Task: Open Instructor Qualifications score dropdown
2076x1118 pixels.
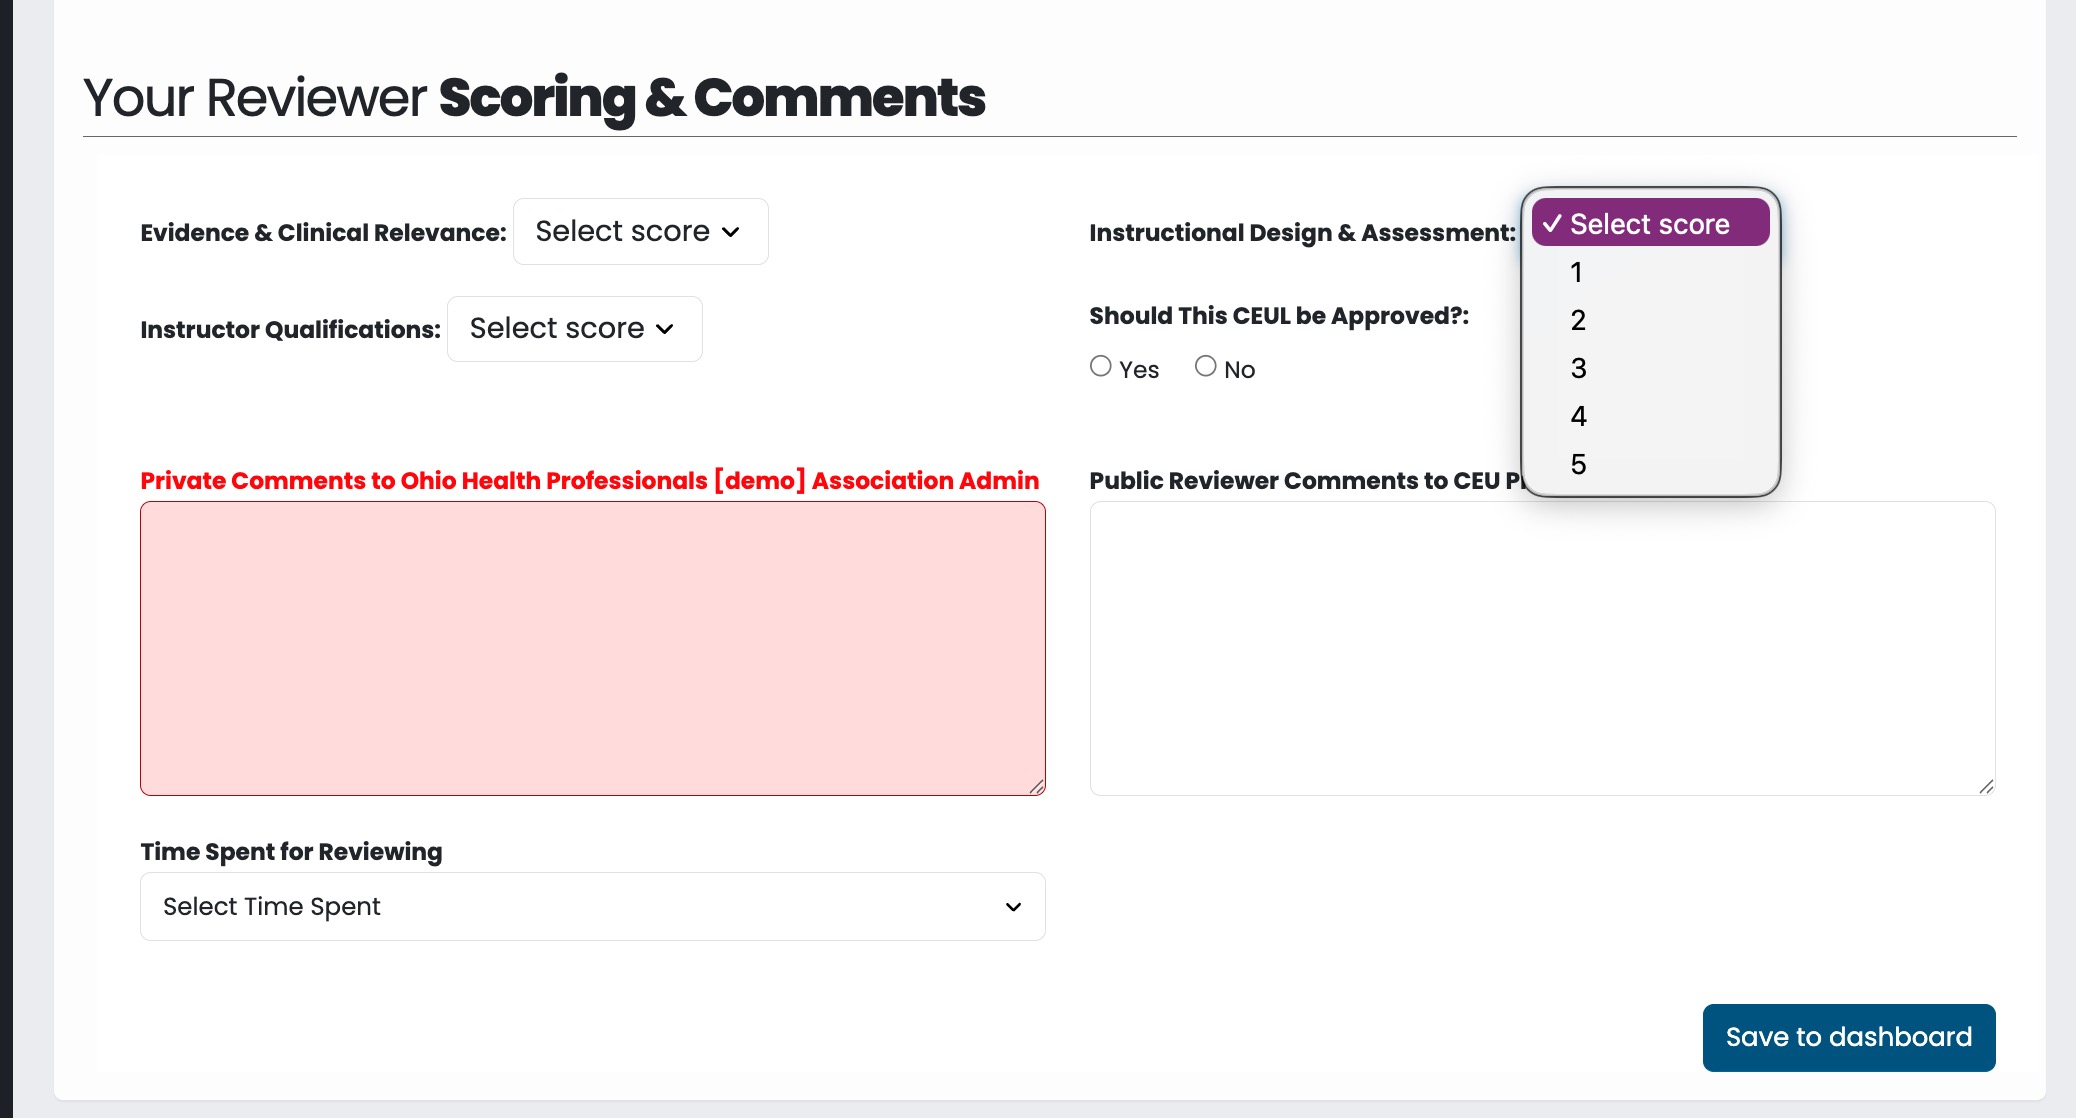Action: pyautogui.click(x=573, y=329)
